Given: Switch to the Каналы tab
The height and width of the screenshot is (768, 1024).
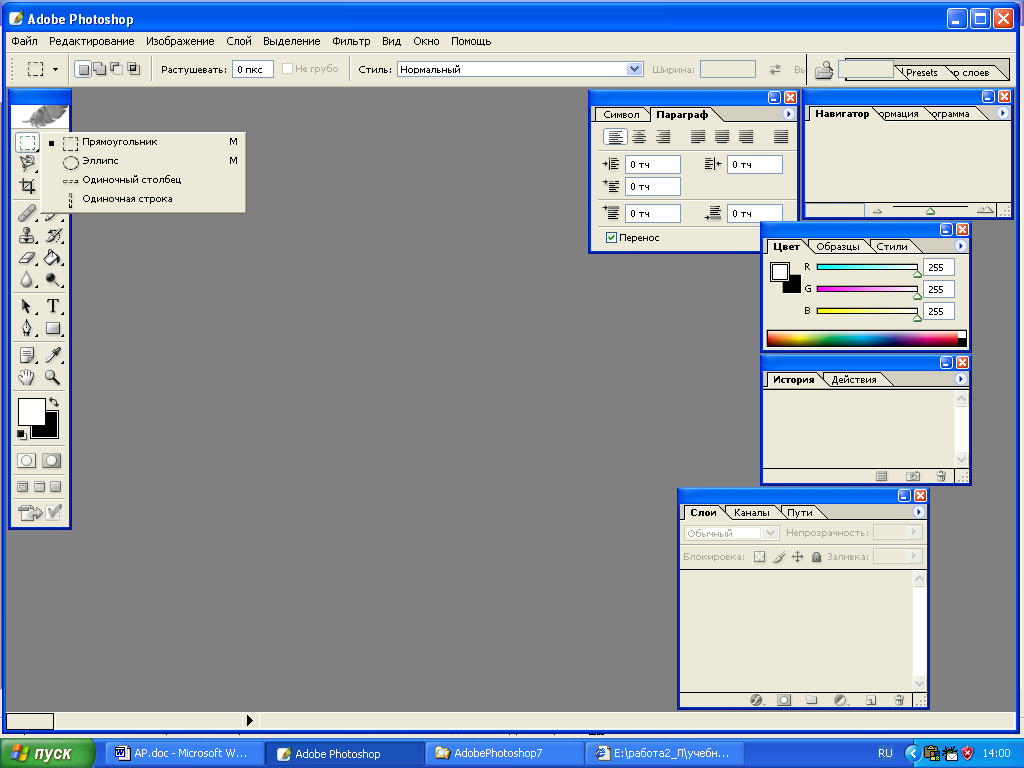Looking at the screenshot, I should (x=752, y=513).
